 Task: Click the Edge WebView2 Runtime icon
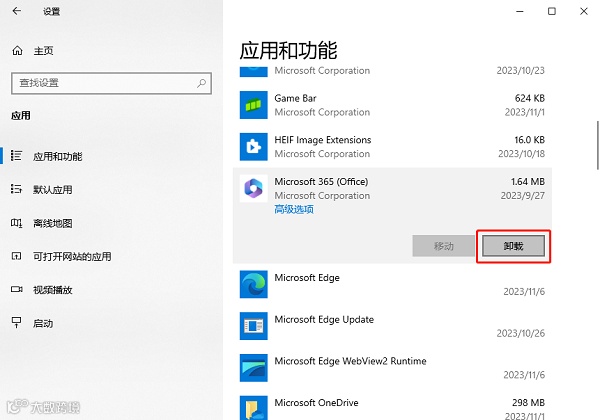pos(253,368)
